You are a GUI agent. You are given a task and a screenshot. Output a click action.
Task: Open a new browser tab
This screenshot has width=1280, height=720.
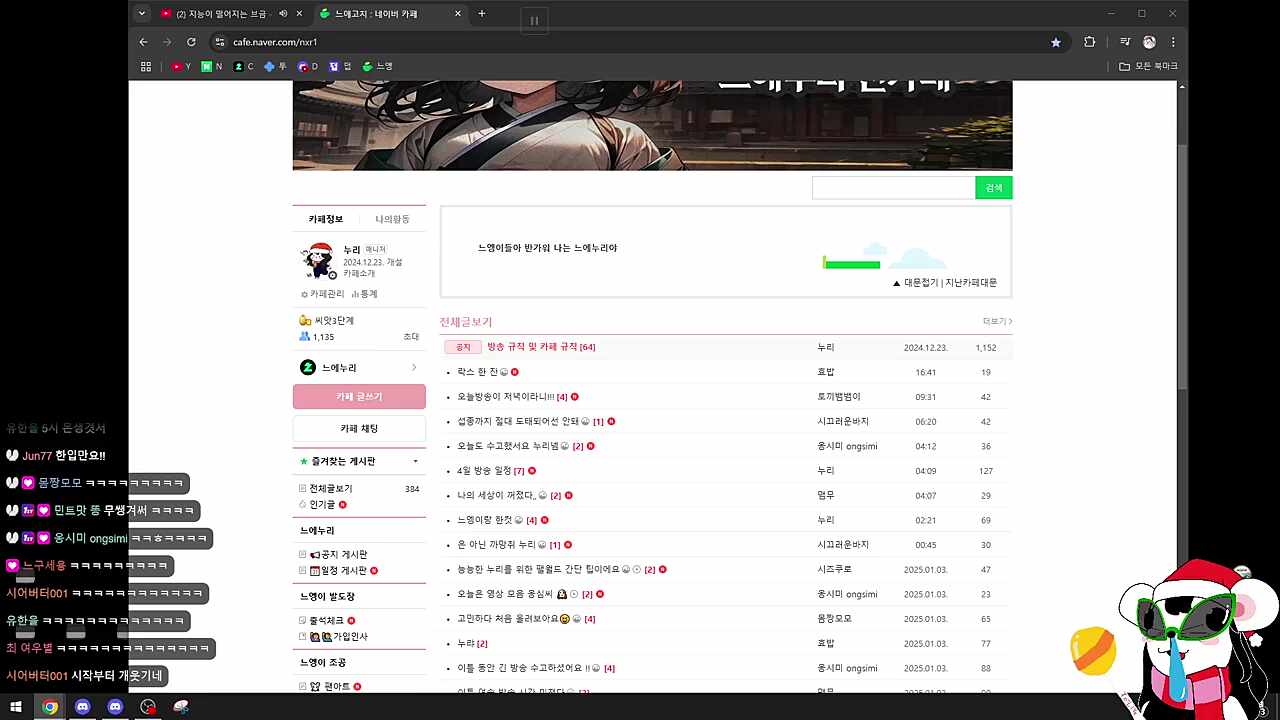coord(482,14)
